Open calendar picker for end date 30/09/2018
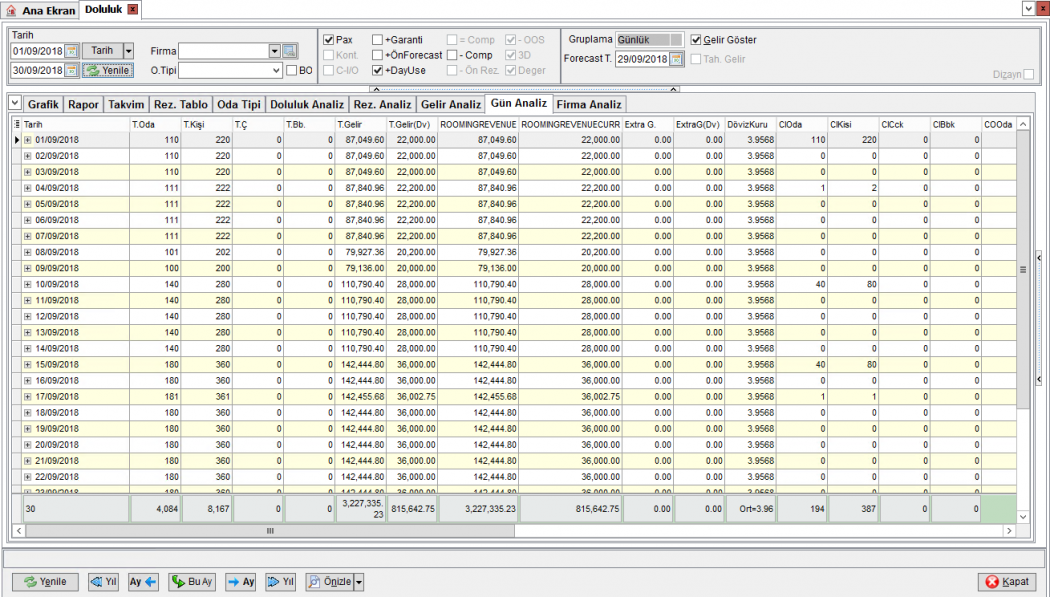The width and height of the screenshot is (1050, 597). (72, 70)
